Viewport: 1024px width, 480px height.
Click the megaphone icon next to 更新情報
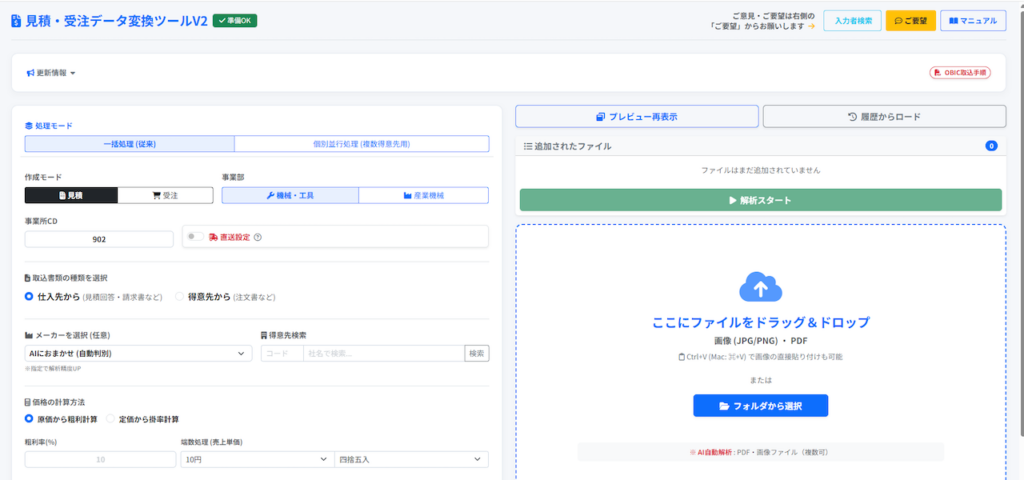30,73
